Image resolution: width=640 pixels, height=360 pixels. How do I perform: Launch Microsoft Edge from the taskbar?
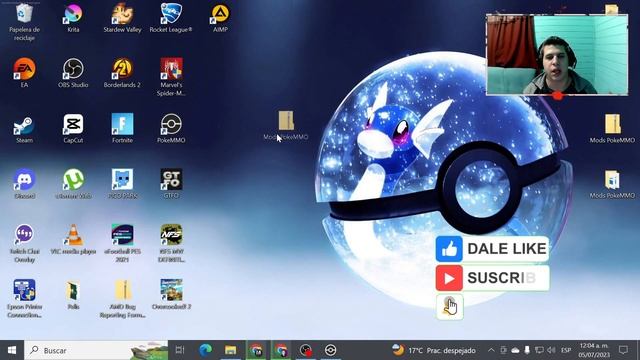click(205, 350)
